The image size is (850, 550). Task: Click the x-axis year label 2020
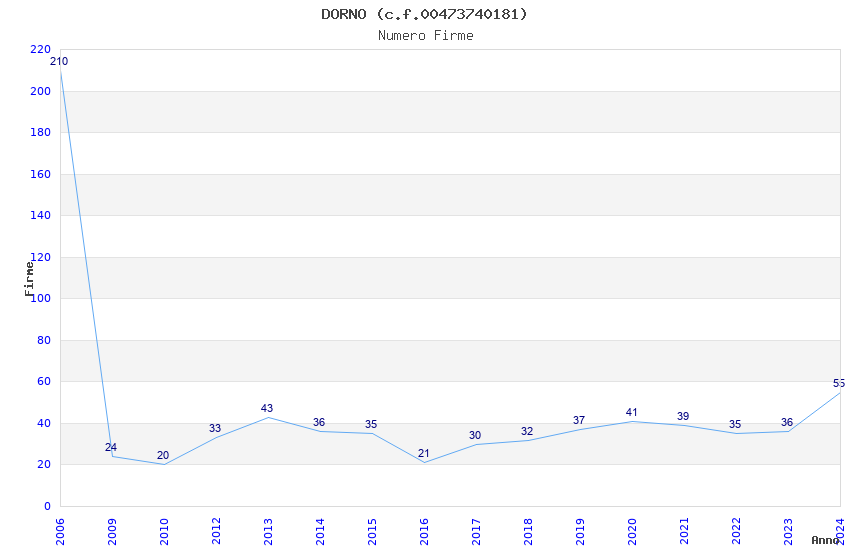(632, 532)
